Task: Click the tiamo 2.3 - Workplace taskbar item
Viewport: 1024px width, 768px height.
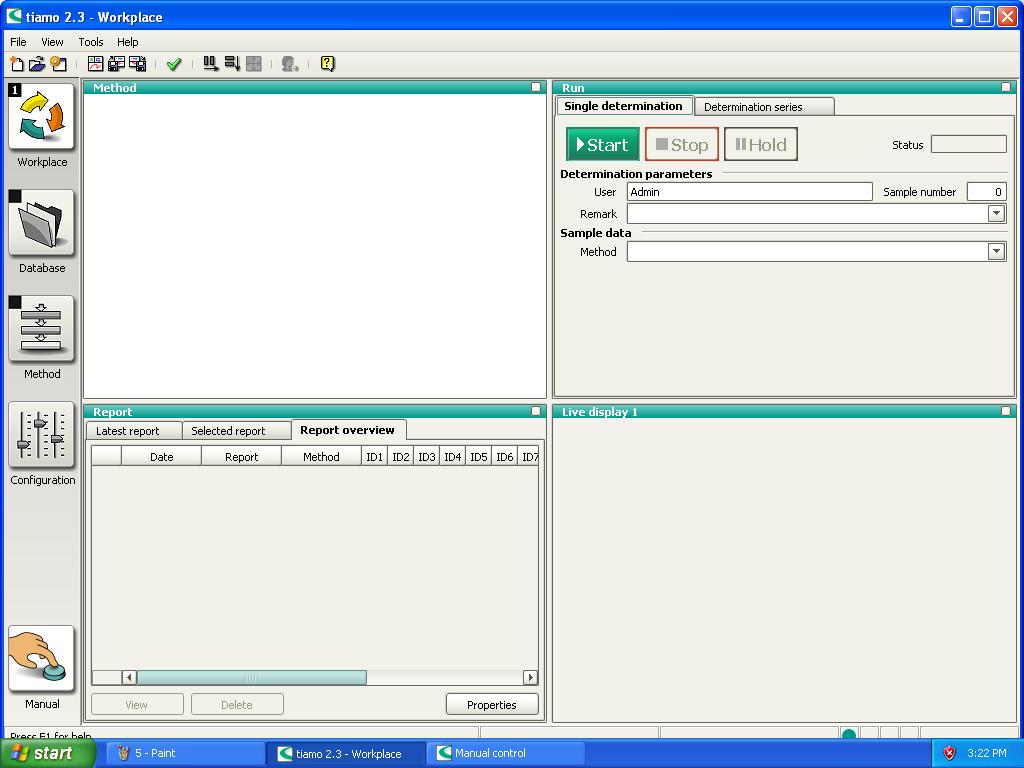Action: coord(345,753)
